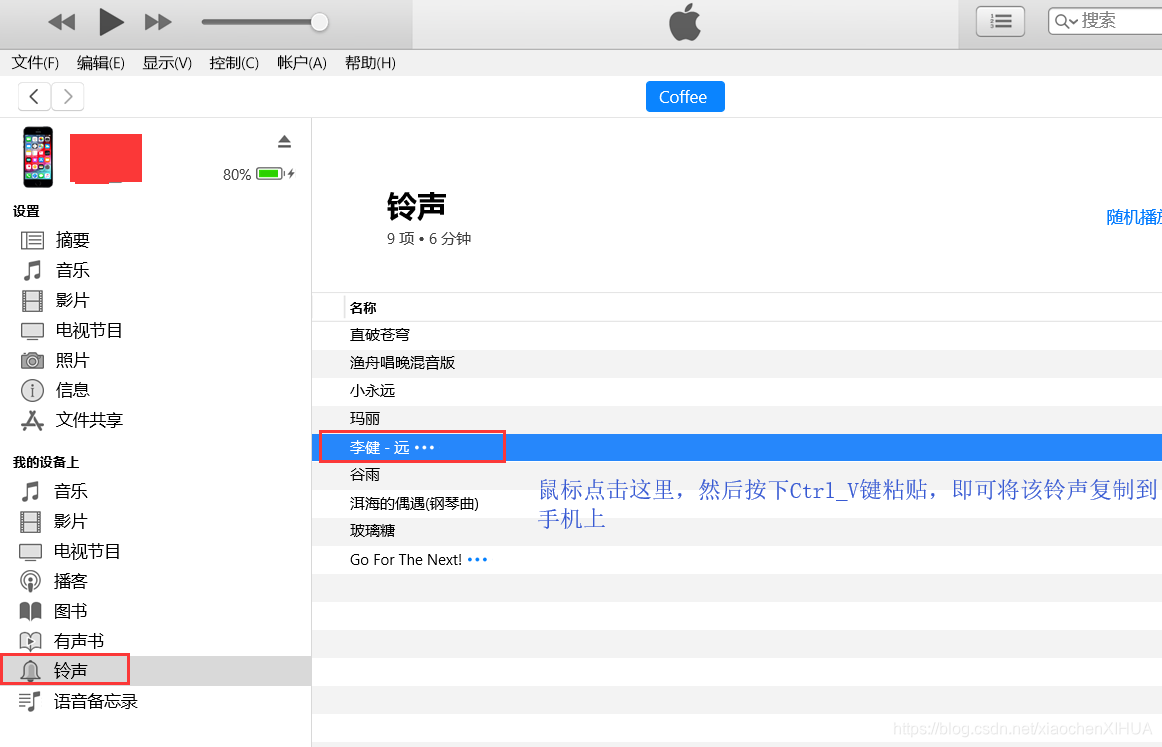The width and height of the screenshot is (1162, 747).
Task: Select 语音备忘录 voice memos
Action: click(x=96, y=701)
